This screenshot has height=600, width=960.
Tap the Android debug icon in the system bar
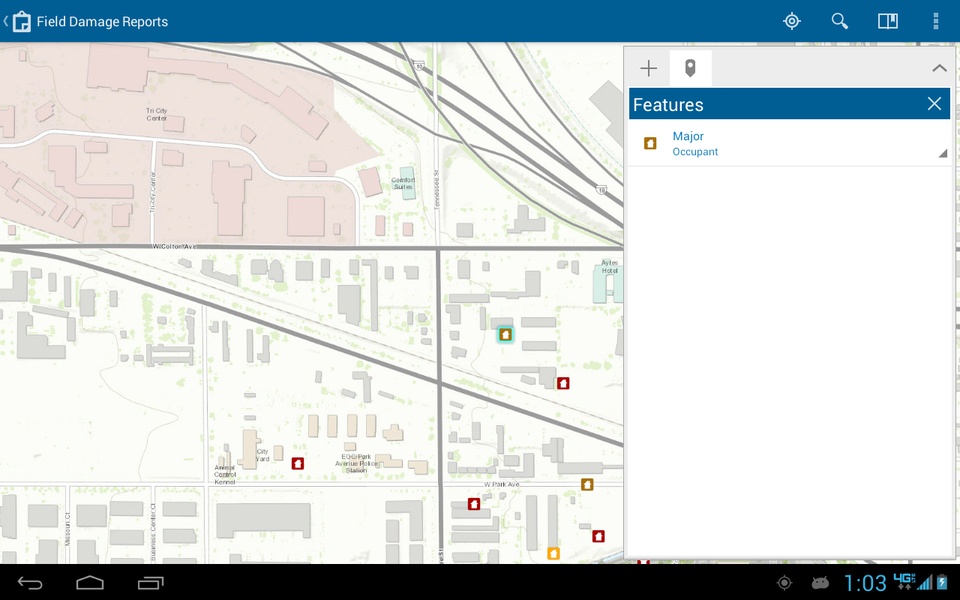pos(820,583)
